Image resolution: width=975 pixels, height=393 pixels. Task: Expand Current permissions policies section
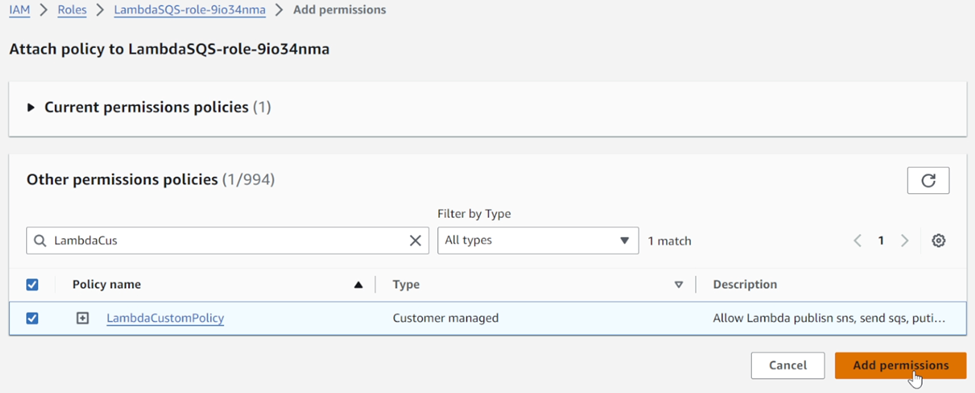tap(31, 108)
